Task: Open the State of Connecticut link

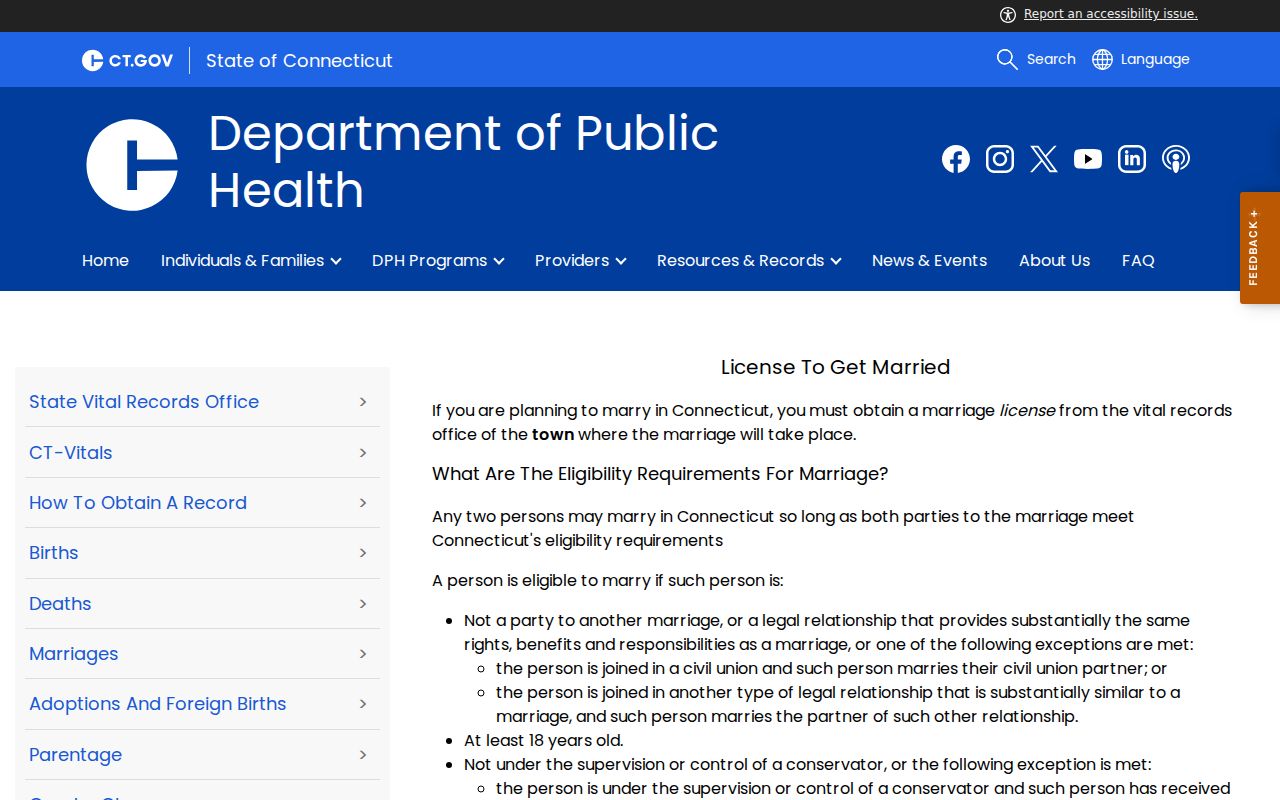Action: [x=299, y=60]
